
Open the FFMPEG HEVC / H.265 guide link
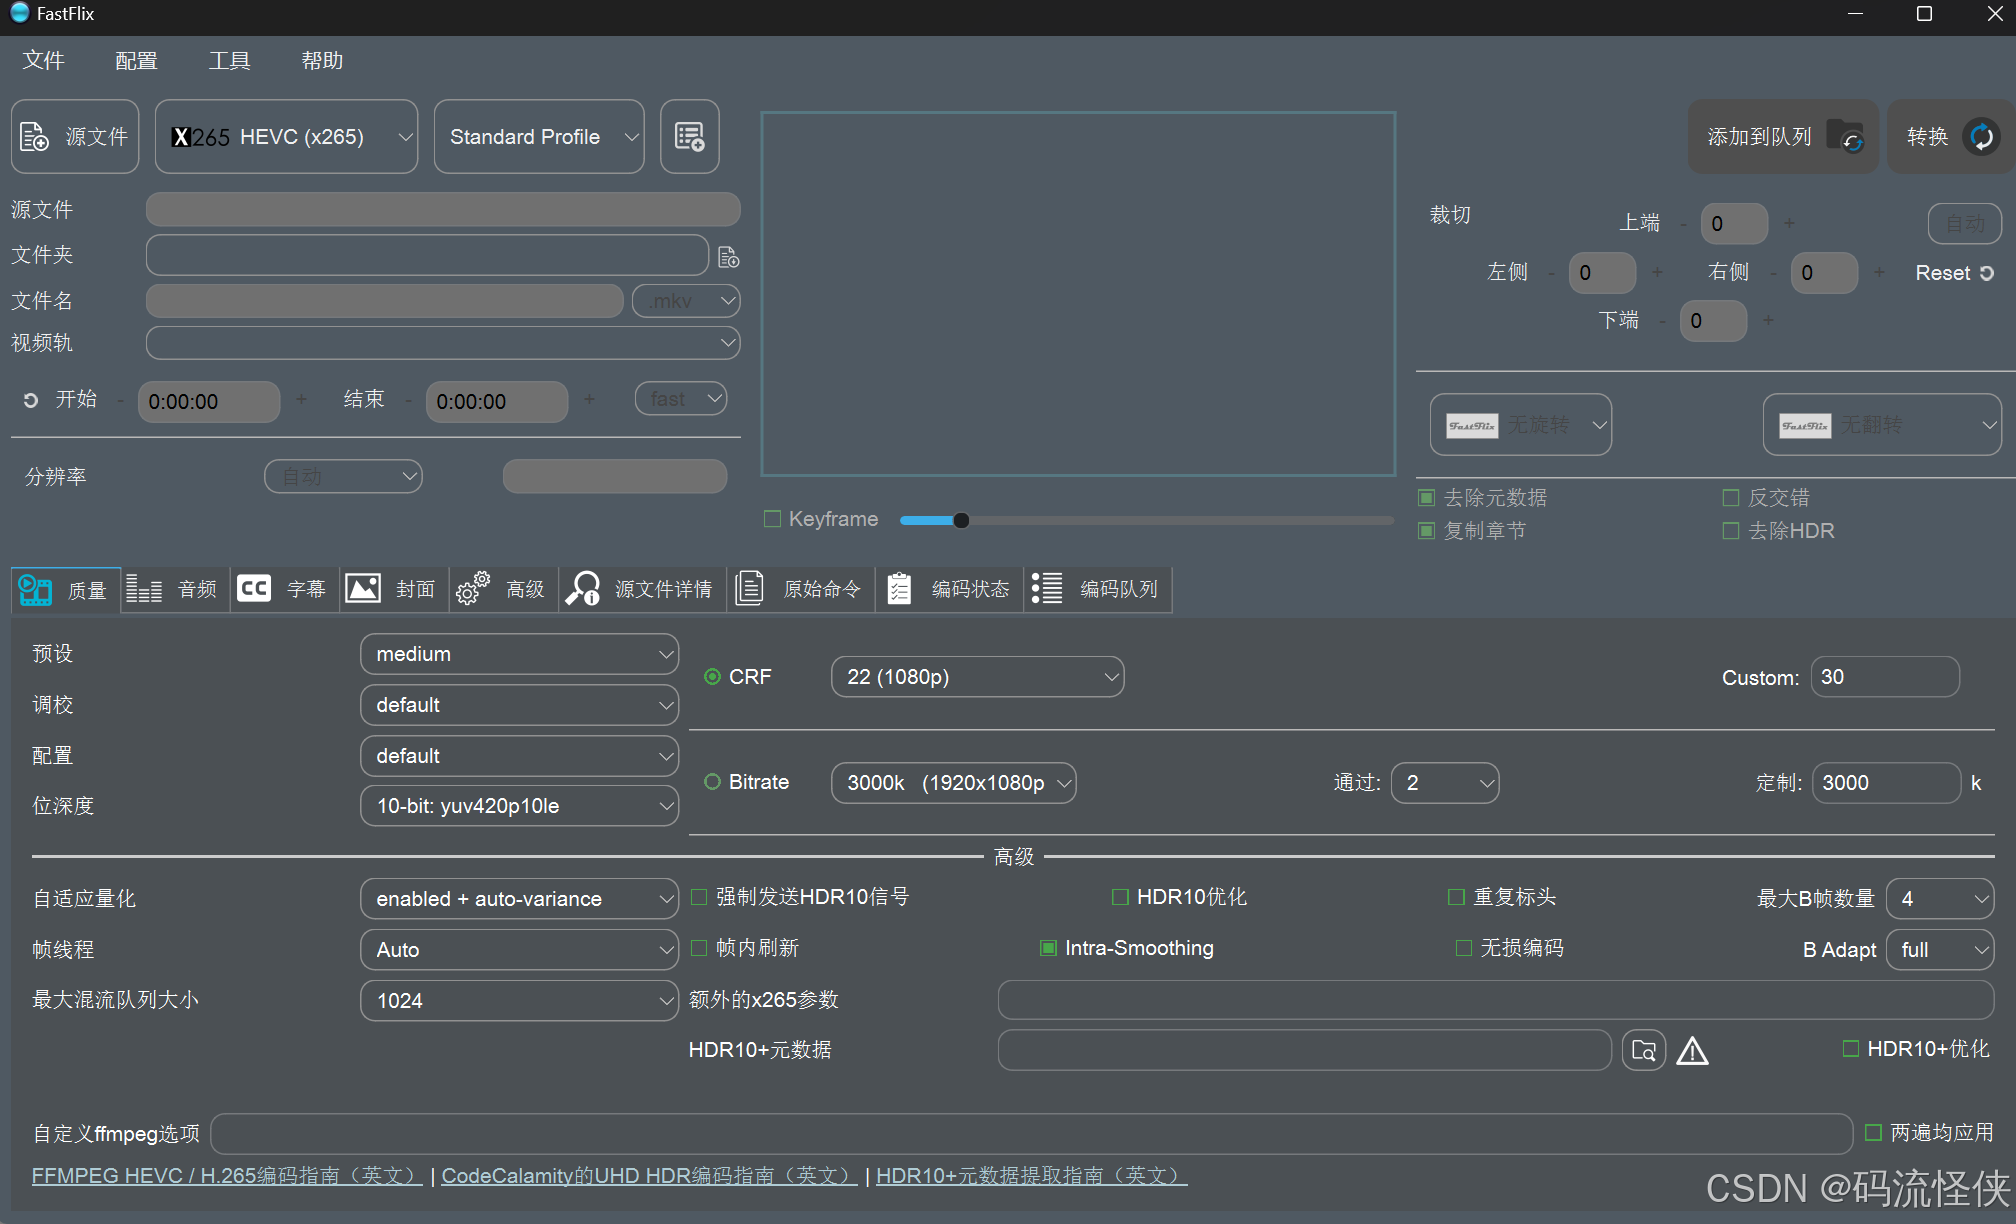tap(227, 1176)
